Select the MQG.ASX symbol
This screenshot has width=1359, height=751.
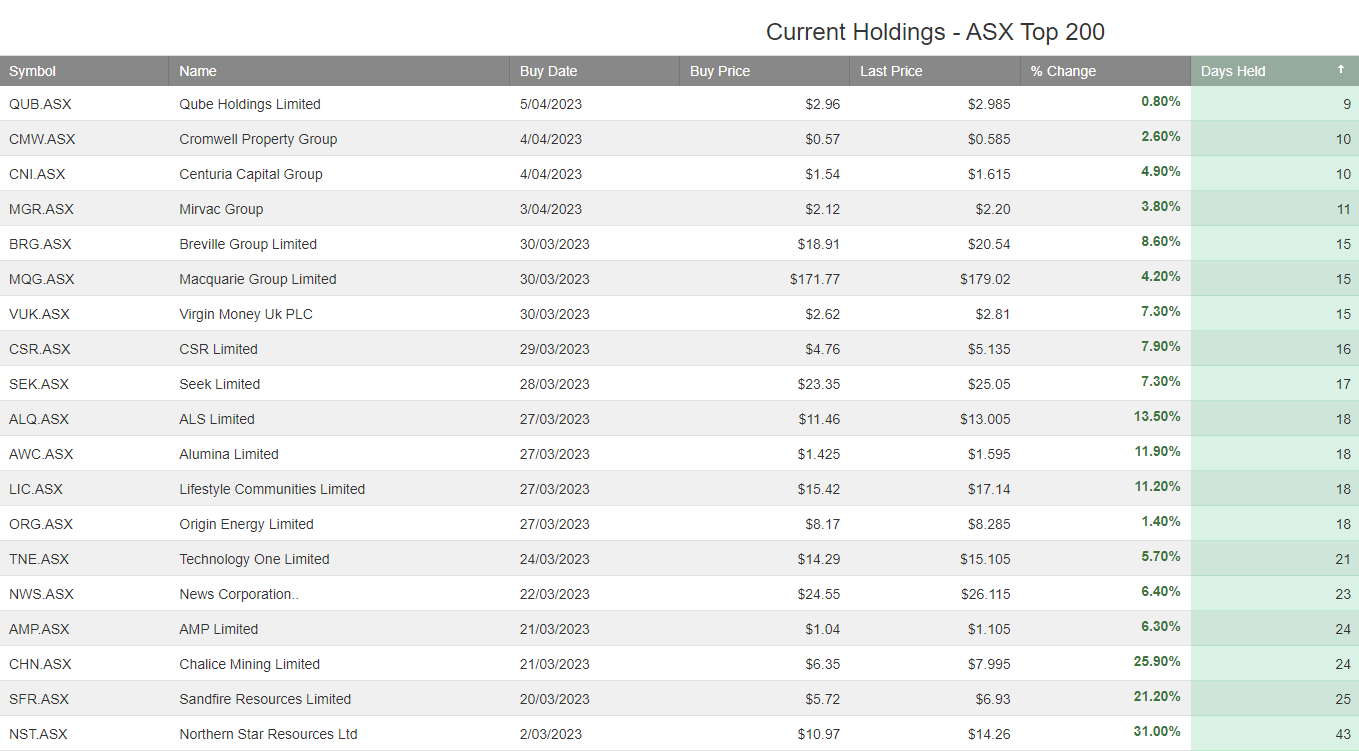tap(41, 279)
